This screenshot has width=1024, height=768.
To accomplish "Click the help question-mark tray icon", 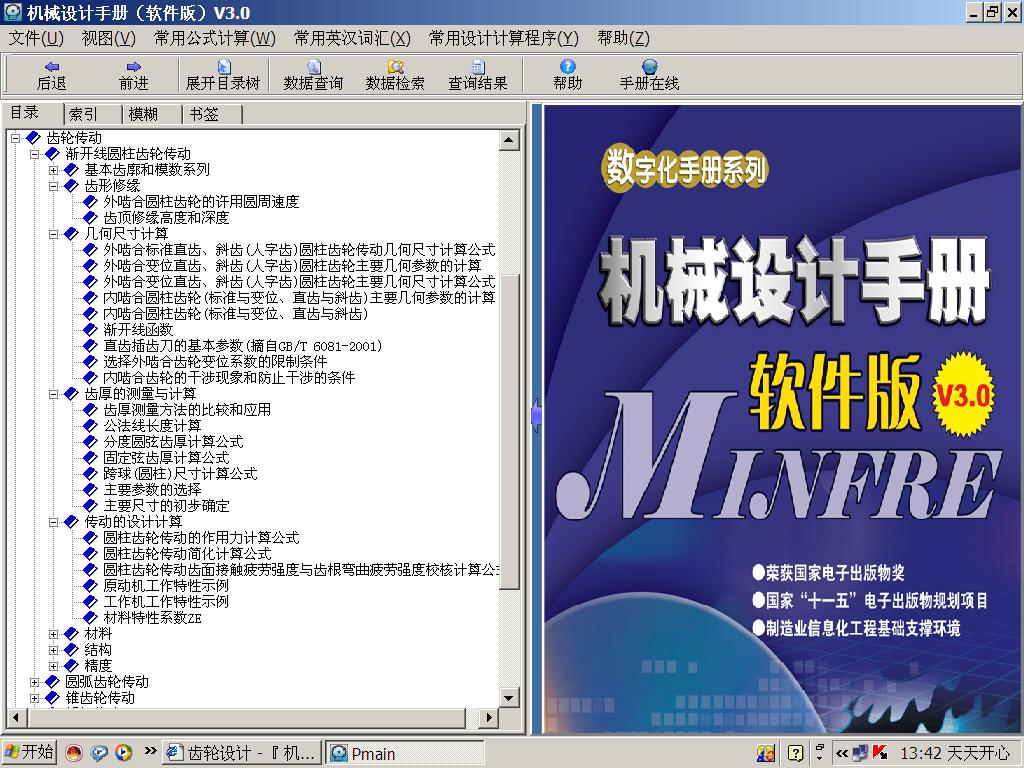I will [x=795, y=753].
